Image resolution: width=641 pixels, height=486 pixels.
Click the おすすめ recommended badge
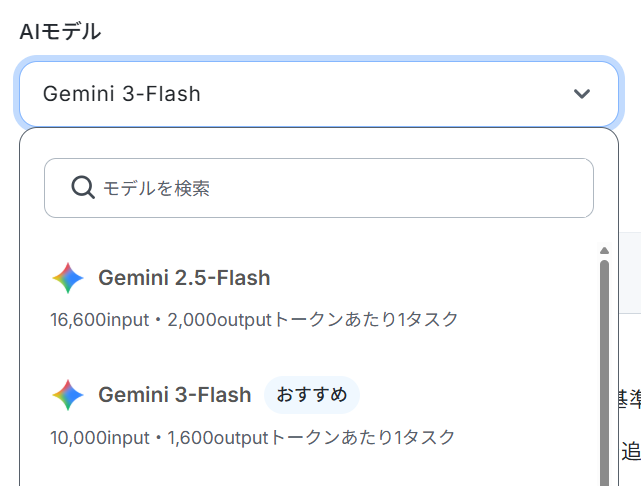pos(311,395)
